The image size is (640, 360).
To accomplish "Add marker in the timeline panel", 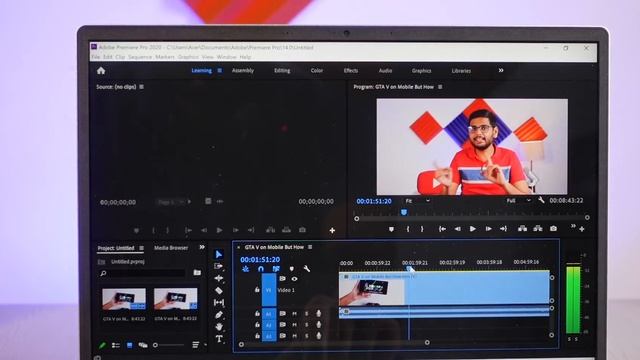I will 291,269.
